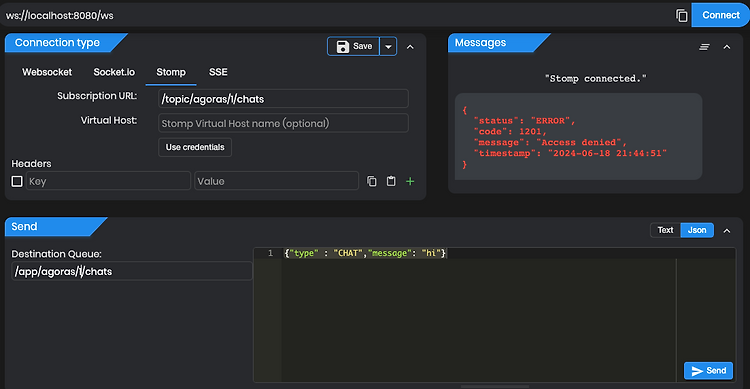Click the Subscription URL field
The height and width of the screenshot is (389, 750).
tap(283, 99)
